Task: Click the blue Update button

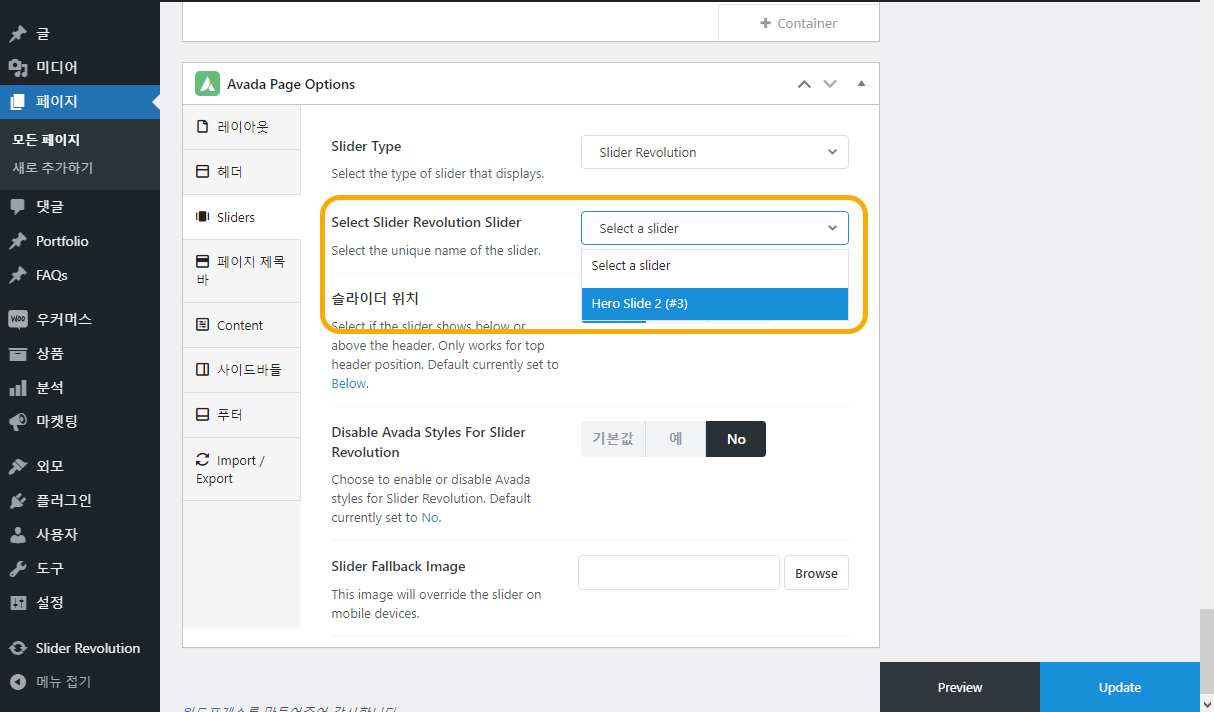Action: click(x=1120, y=687)
